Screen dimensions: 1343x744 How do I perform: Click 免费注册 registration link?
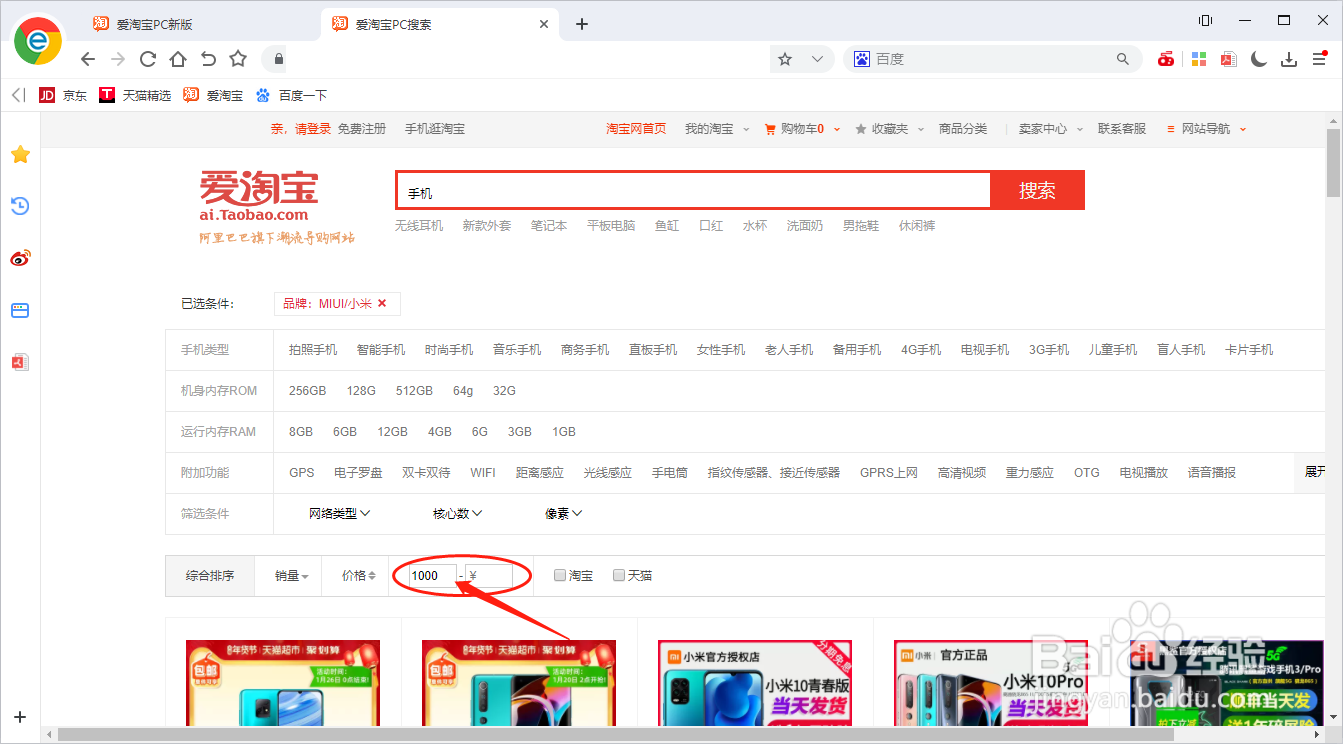[x=361, y=129]
